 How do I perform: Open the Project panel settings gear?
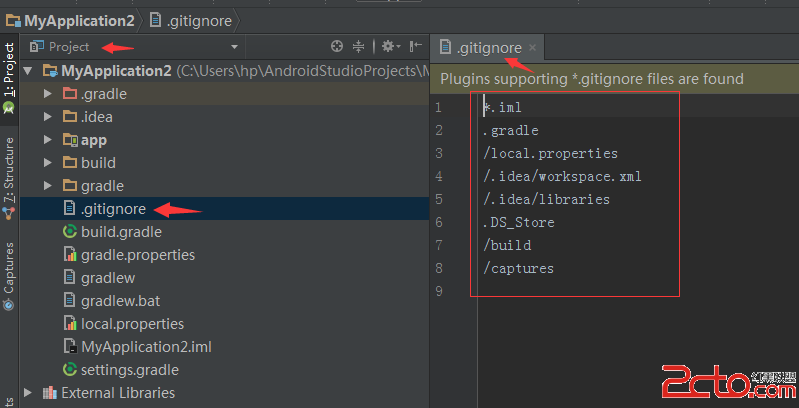coord(388,46)
